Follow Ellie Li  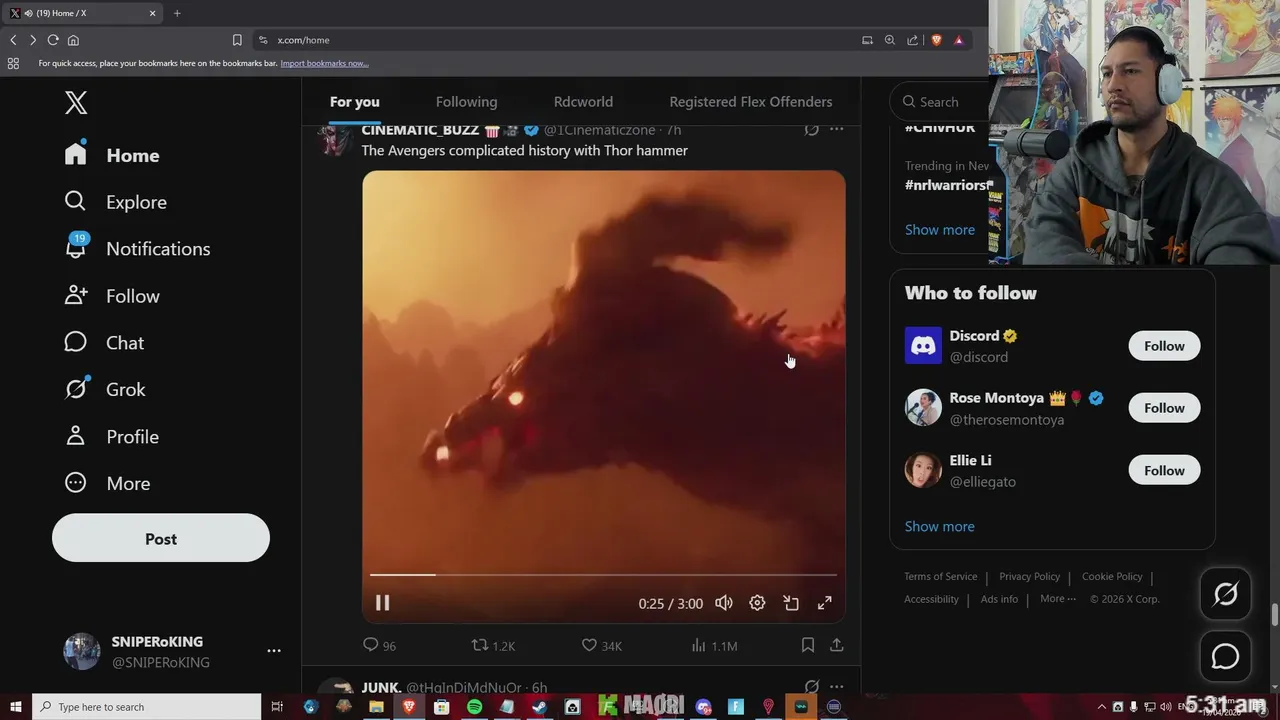[x=1164, y=470]
